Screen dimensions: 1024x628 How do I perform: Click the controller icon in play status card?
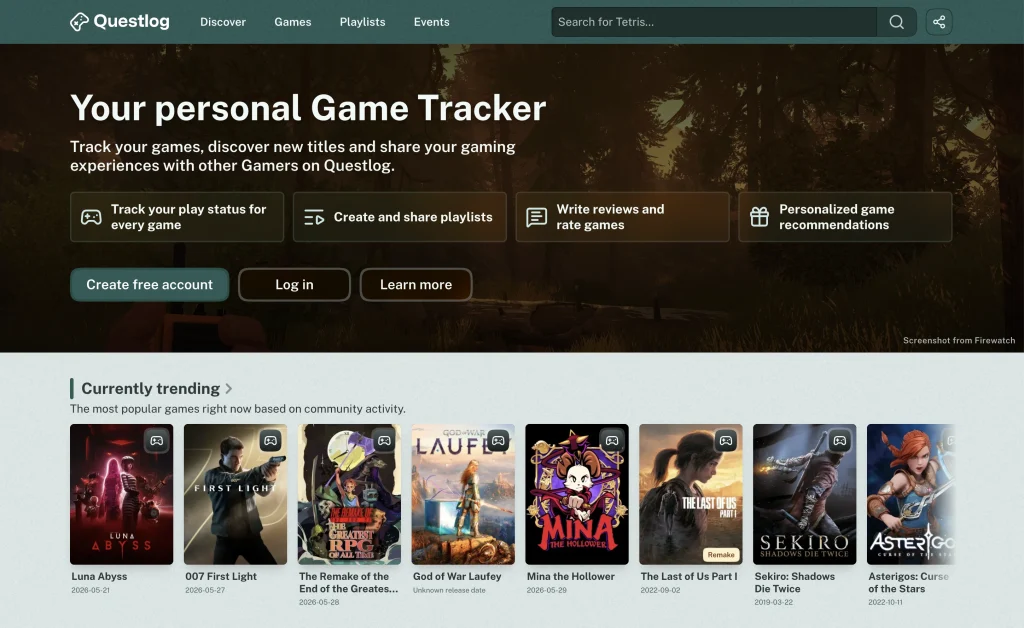pos(91,217)
